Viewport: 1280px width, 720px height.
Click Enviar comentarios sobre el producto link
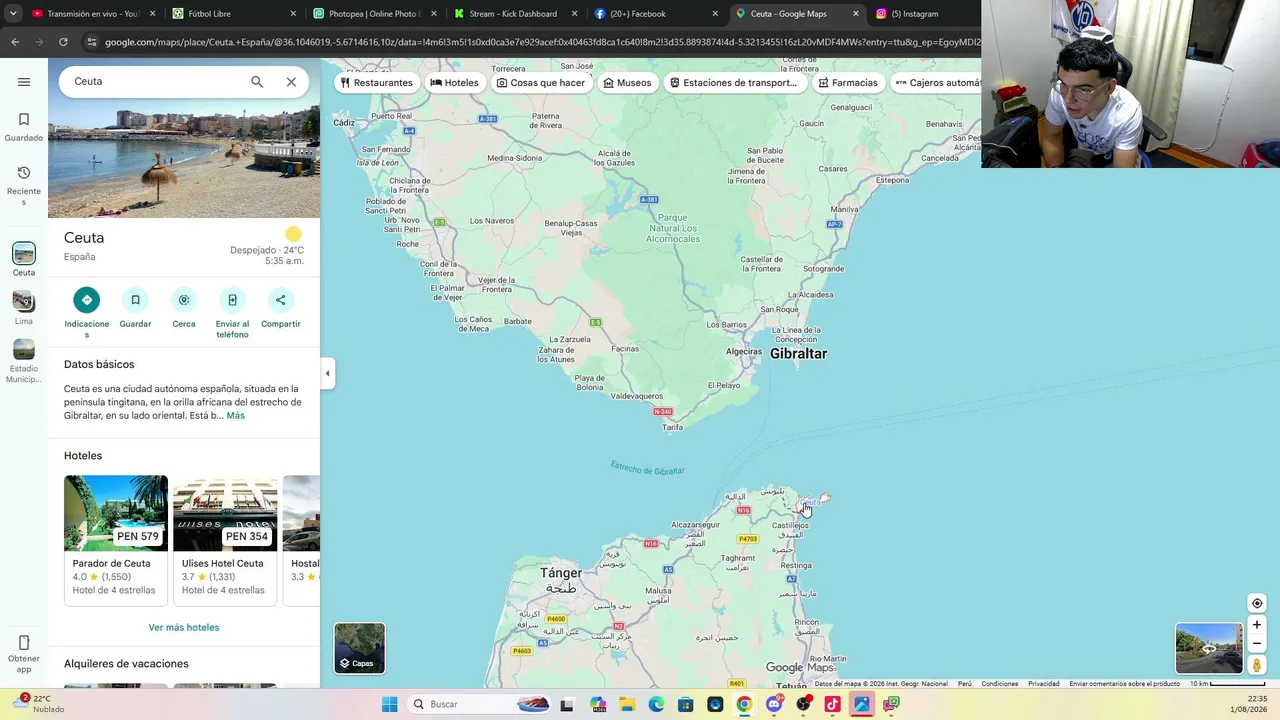click(1125, 684)
